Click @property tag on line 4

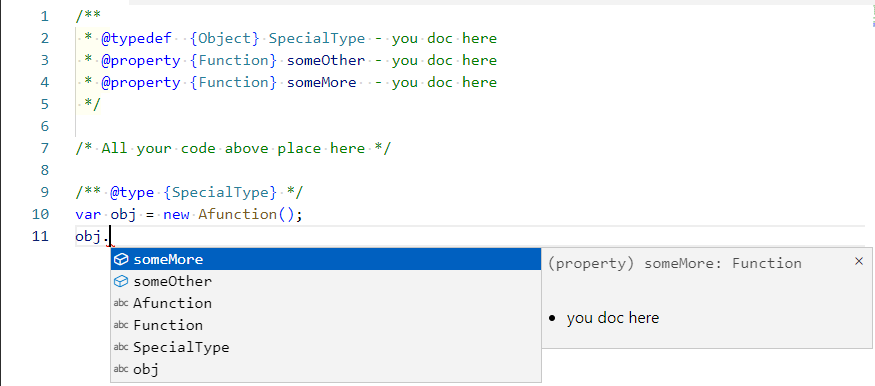141,83
